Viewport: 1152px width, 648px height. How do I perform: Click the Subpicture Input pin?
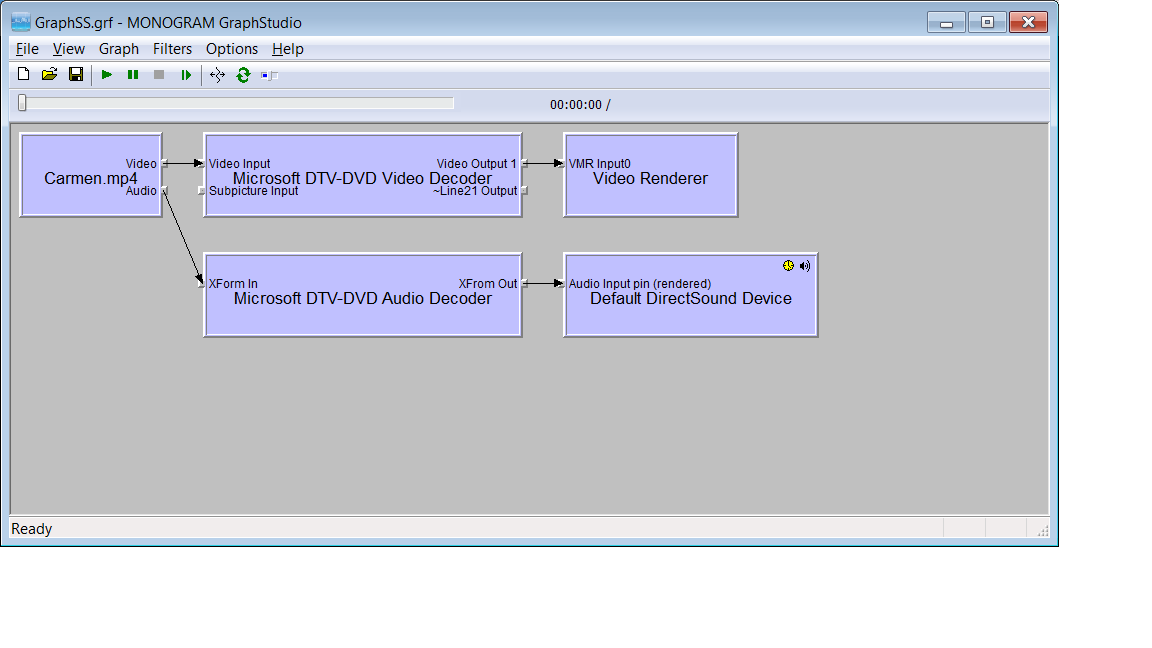tap(201, 191)
